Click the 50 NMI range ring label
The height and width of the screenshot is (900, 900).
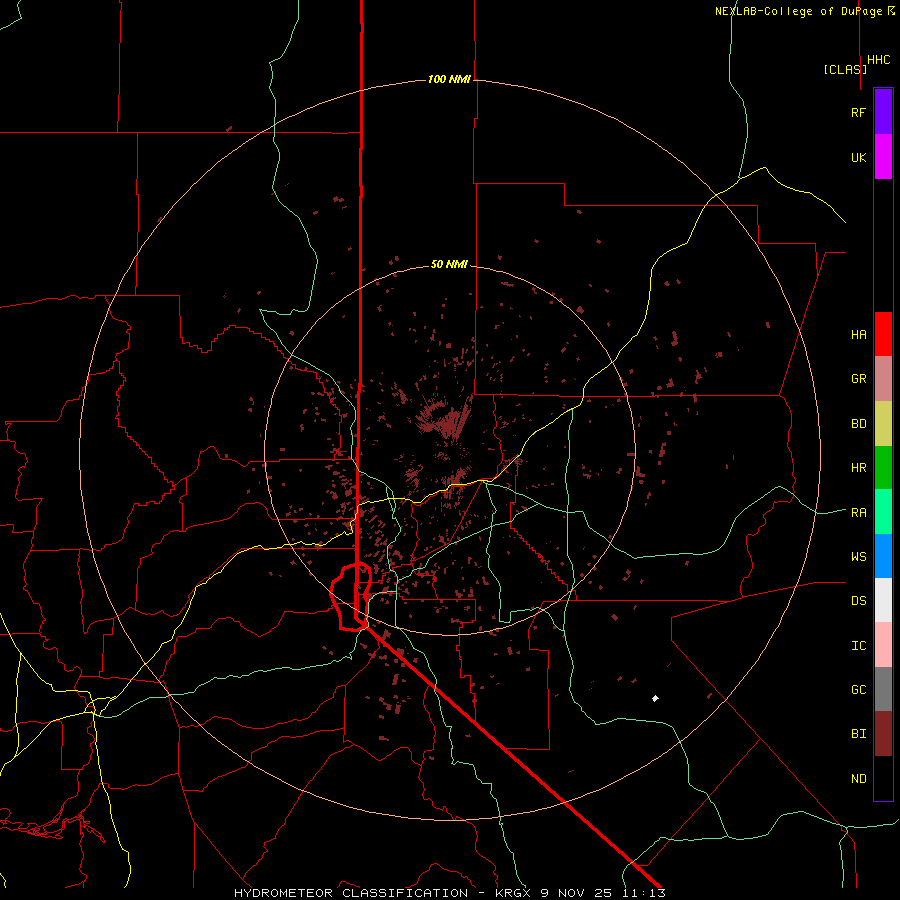click(x=449, y=264)
